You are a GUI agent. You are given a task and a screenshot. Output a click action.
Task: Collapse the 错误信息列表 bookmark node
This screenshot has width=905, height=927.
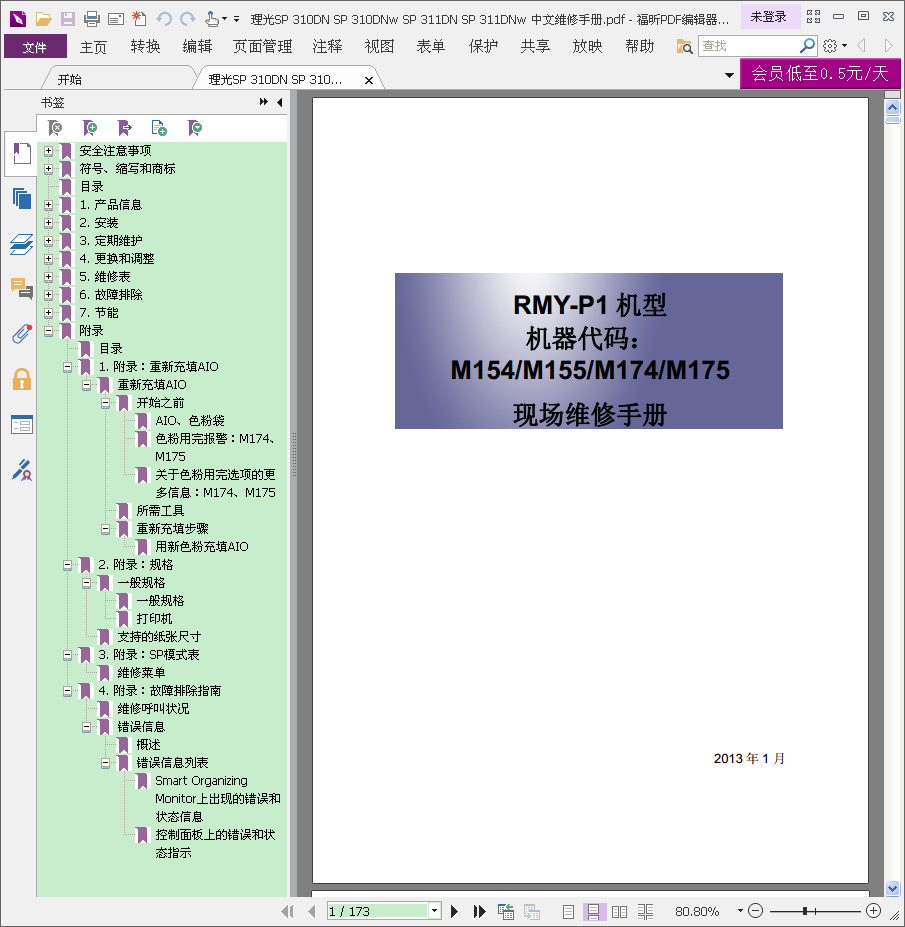[105, 763]
